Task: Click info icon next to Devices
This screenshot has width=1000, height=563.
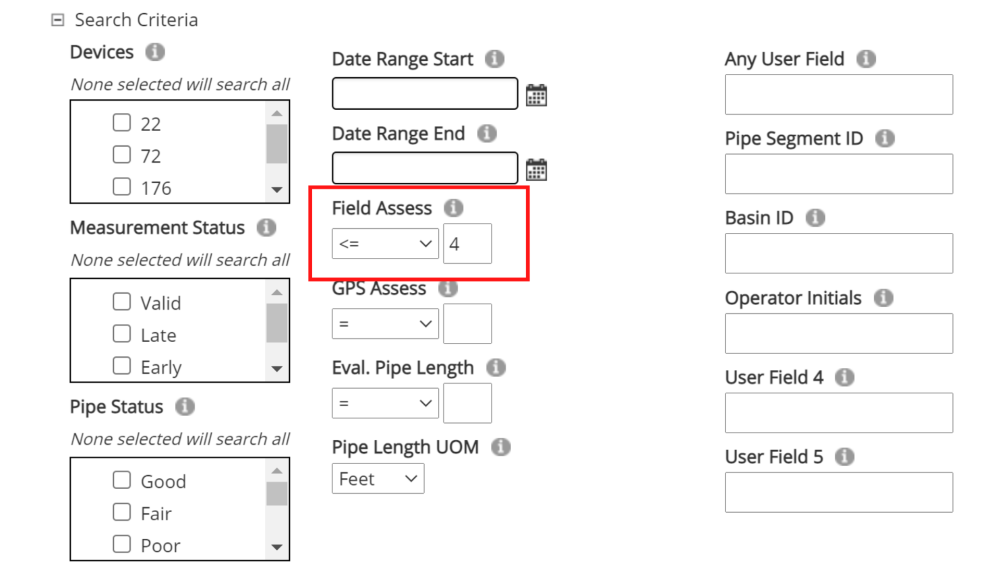Action: [155, 52]
